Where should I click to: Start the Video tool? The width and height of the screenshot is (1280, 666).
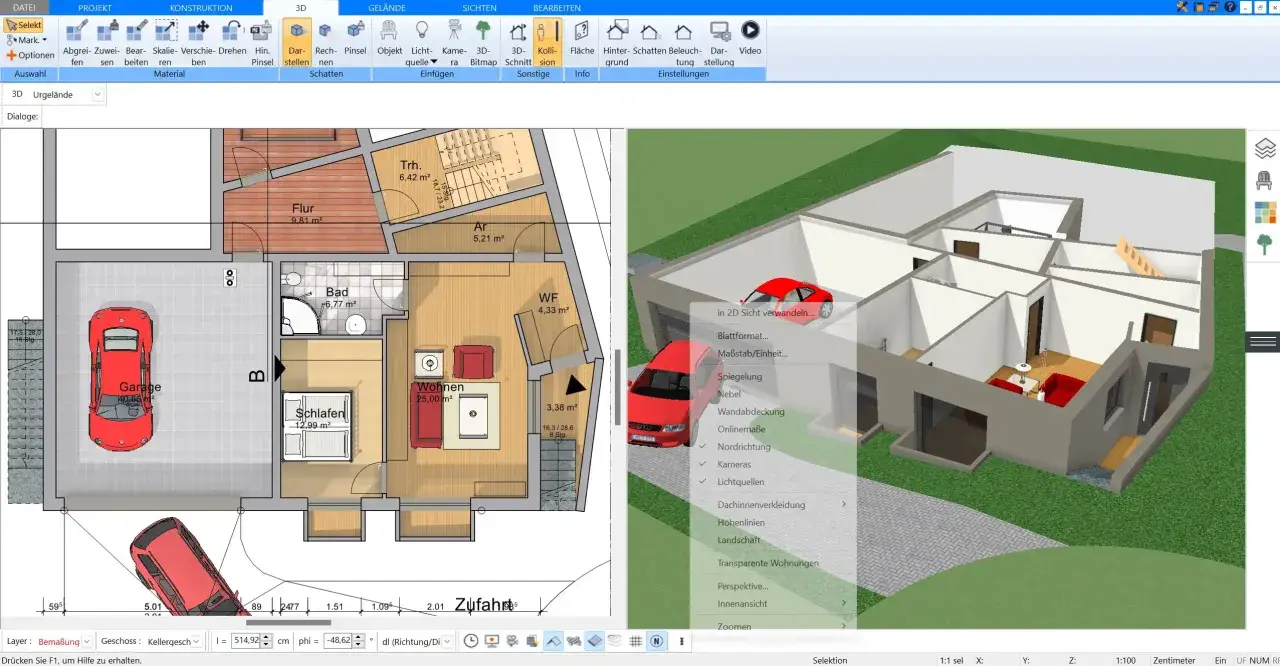click(x=750, y=37)
